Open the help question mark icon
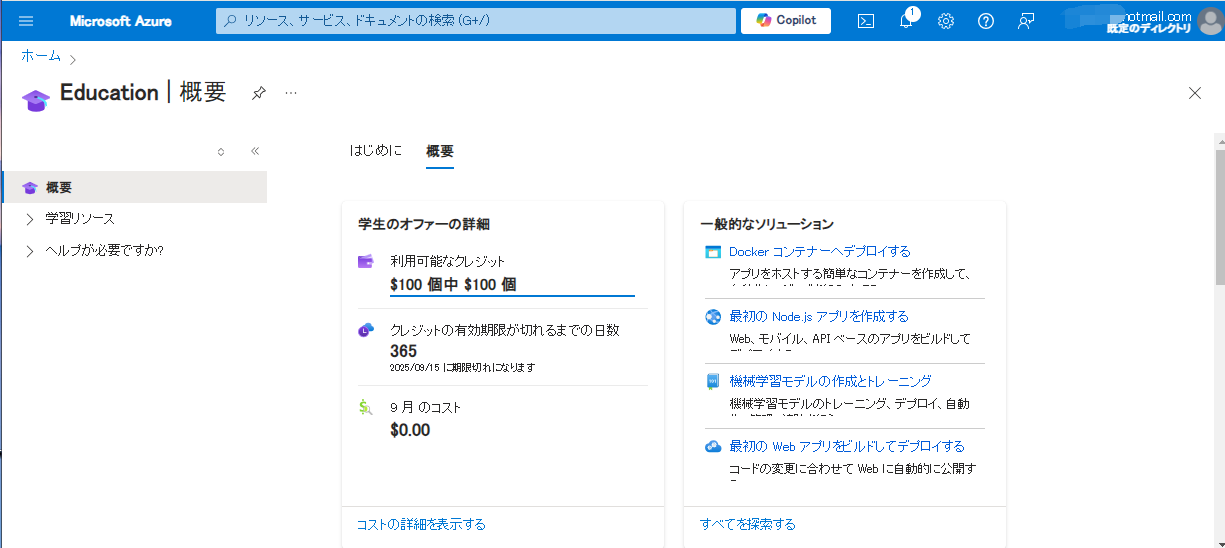1225x548 pixels. (986, 21)
